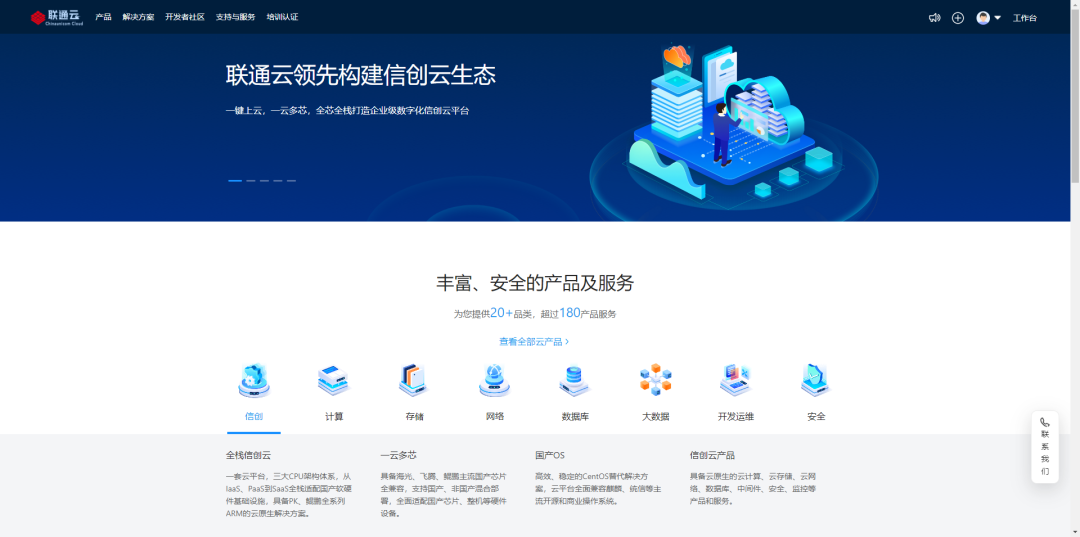Click the 丰富、安全的产品及服务 heading
Viewport: 1080px width, 537px height.
click(534, 282)
